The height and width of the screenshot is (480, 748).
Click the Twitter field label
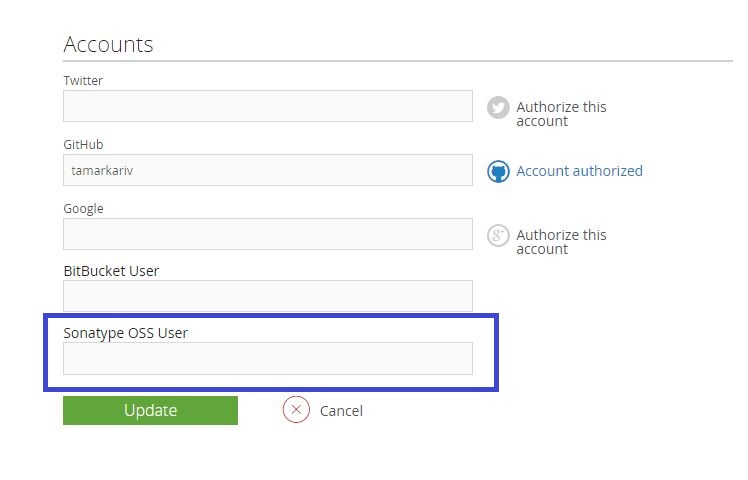pos(83,80)
